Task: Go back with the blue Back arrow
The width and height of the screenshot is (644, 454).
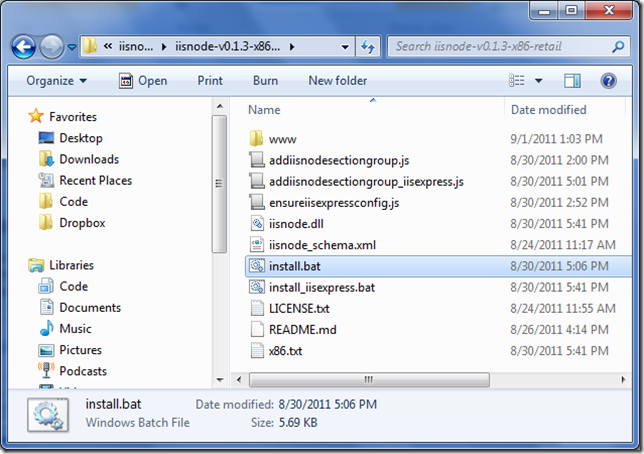Action: coord(23,47)
